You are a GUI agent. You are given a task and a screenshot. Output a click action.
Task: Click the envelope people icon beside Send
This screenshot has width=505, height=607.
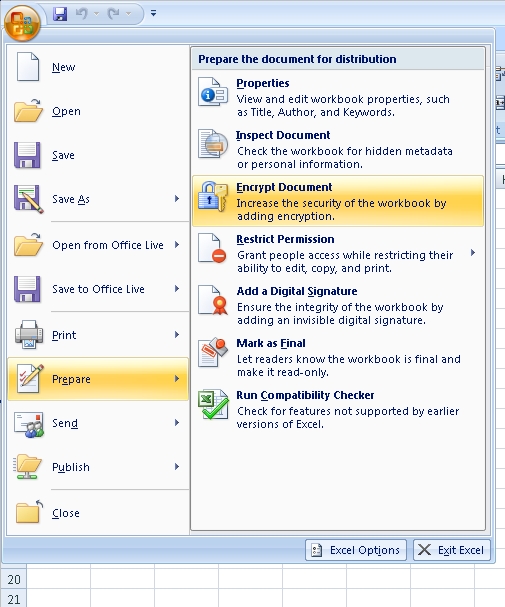pyautogui.click(x=29, y=424)
